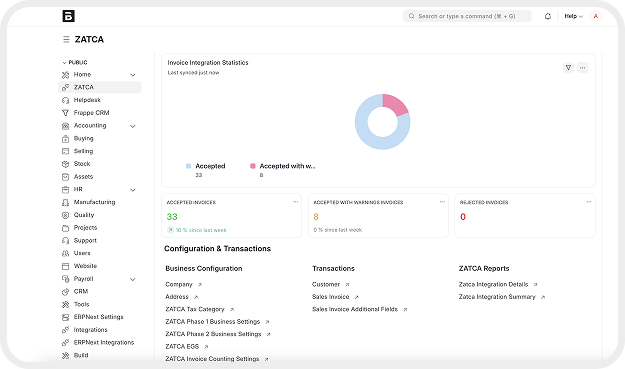Click the Home sidebar icon
The image size is (625, 369).
click(65, 75)
